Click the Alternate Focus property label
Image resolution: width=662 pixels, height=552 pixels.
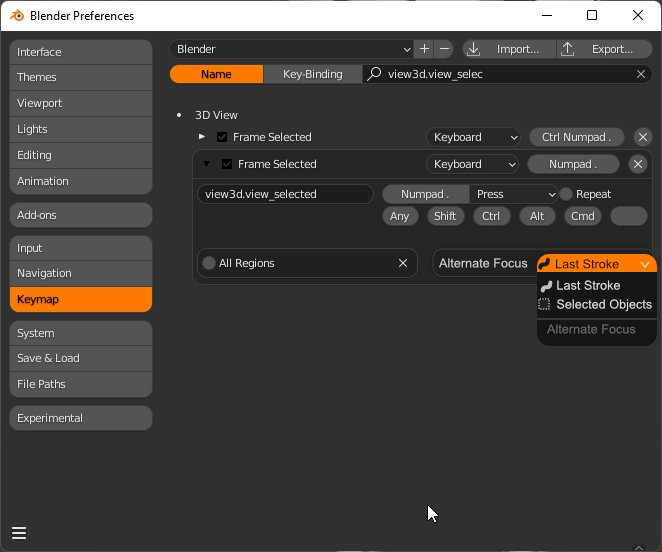point(483,264)
